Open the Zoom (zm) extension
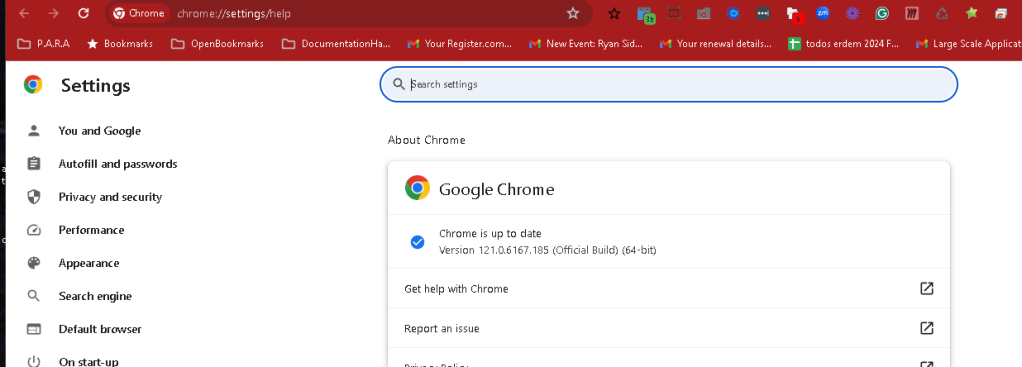 (x=823, y=13)
